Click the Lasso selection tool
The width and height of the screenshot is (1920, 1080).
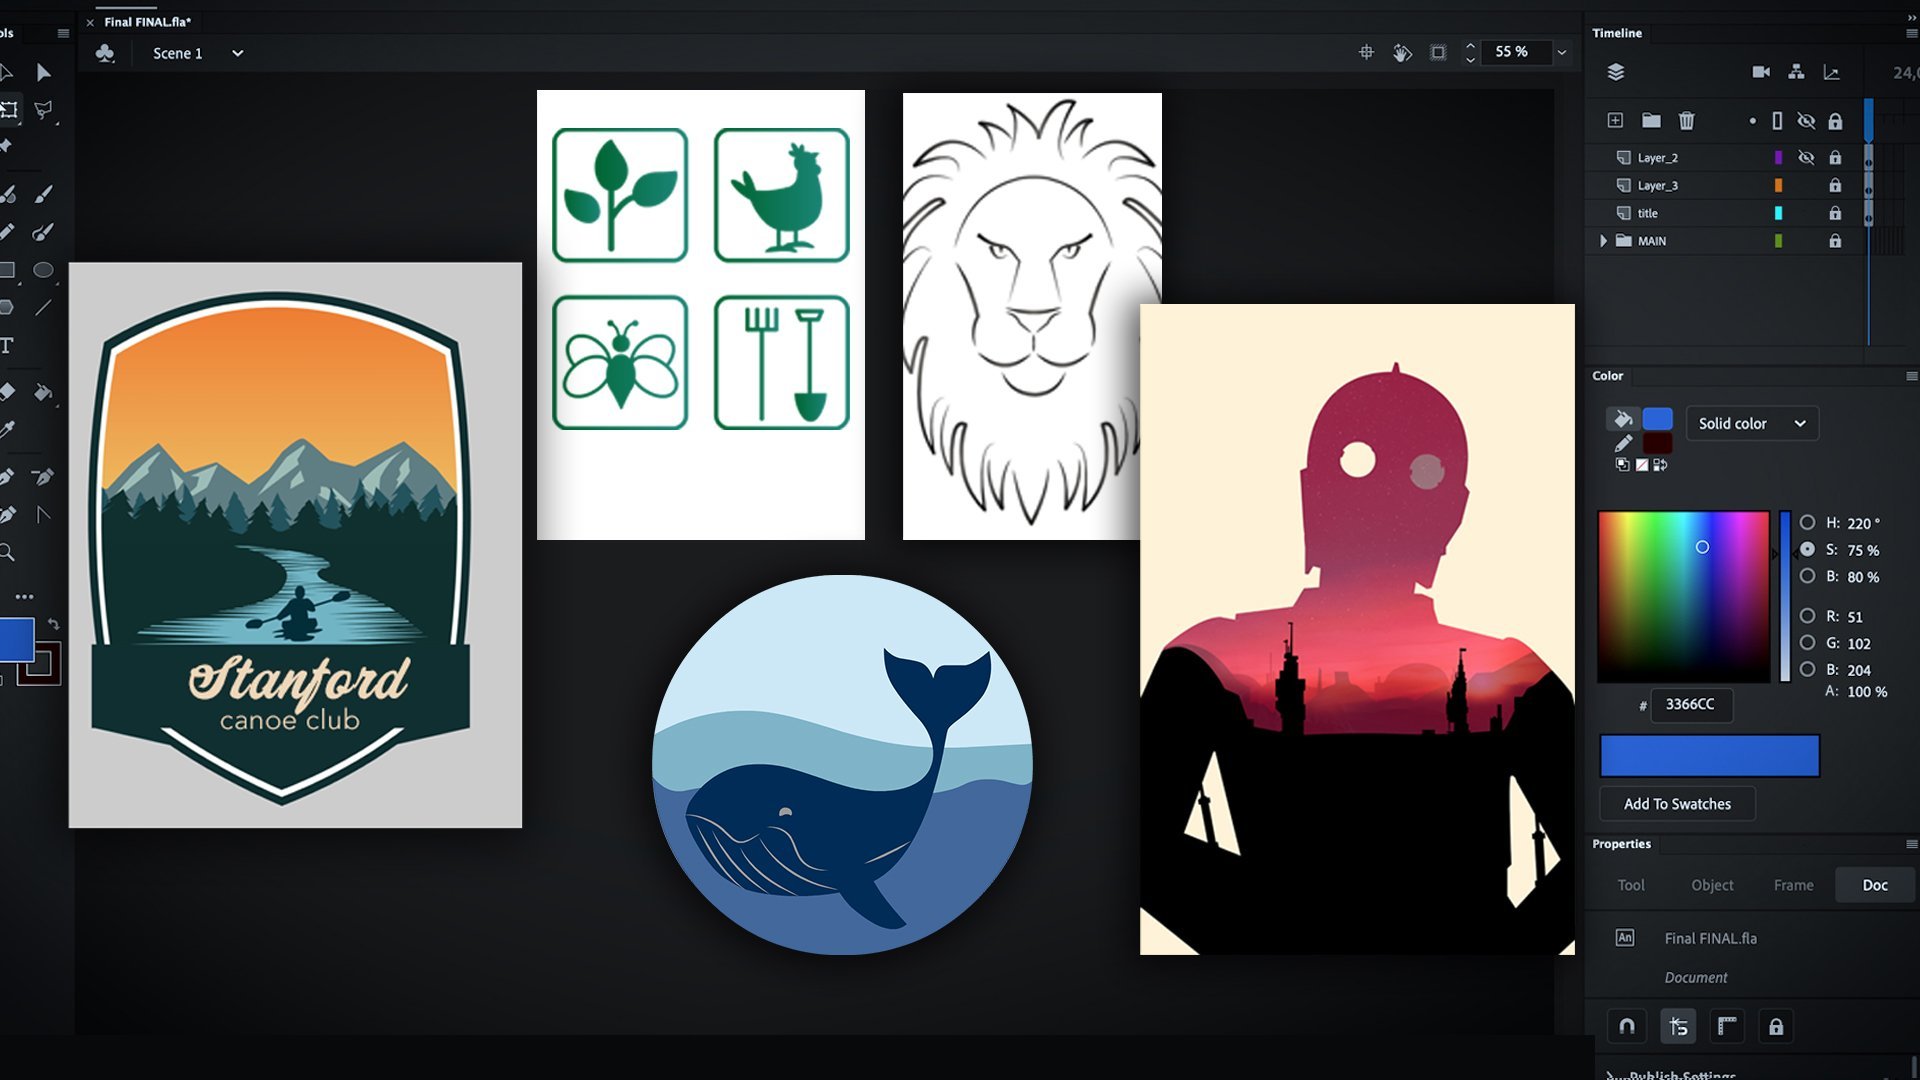[44, 108]
